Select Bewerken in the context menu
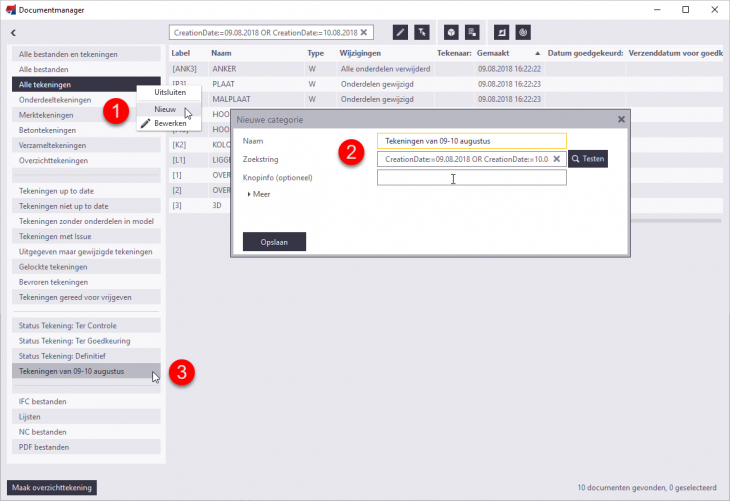Image resolution: width=730 pixels, height=501 pixels. click(x=169, y=123)
